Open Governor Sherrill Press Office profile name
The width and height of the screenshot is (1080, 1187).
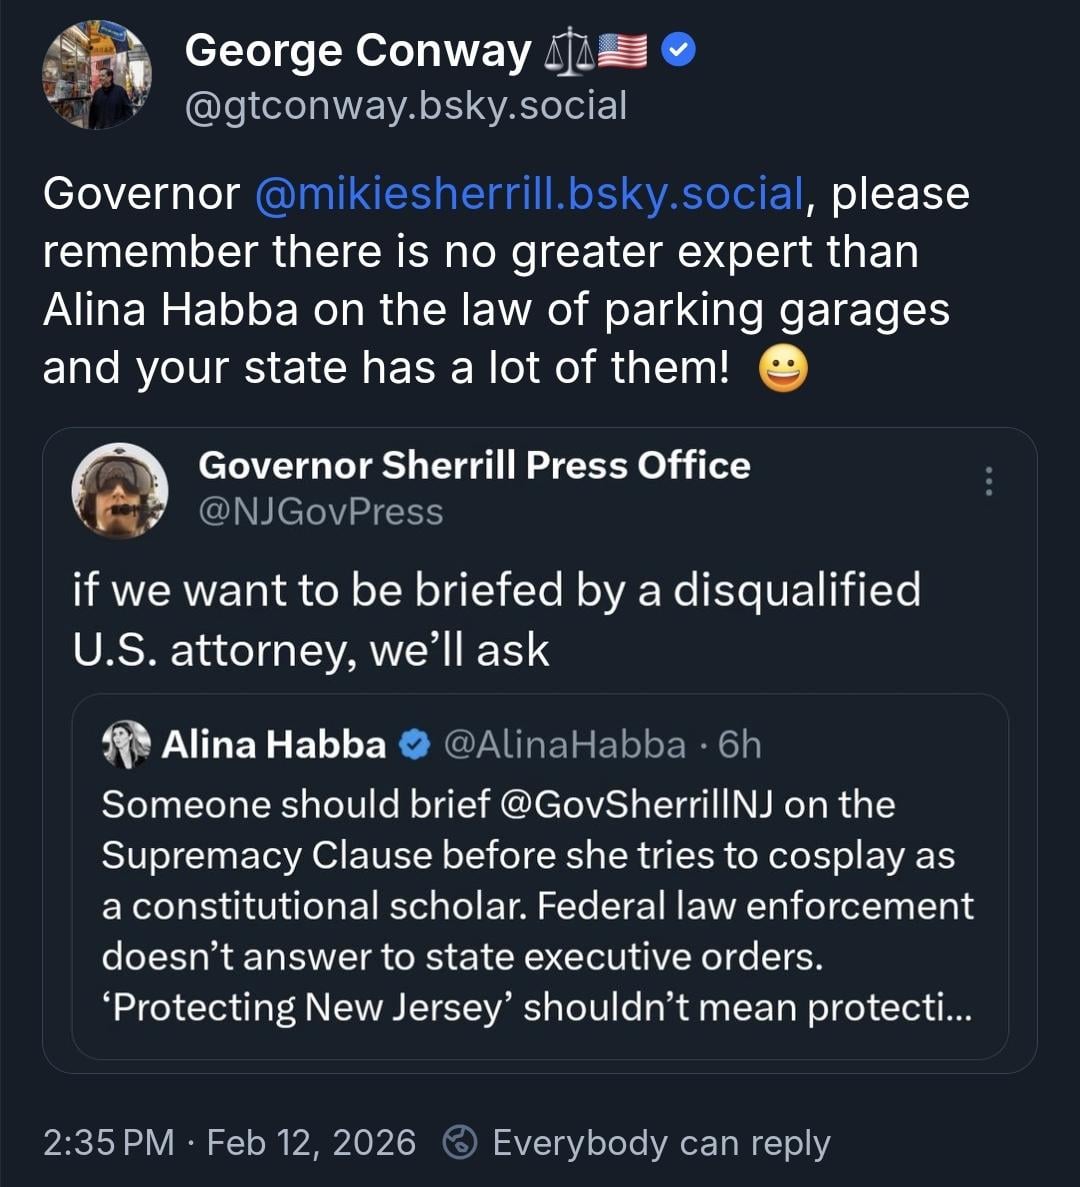tap(474, 465)
